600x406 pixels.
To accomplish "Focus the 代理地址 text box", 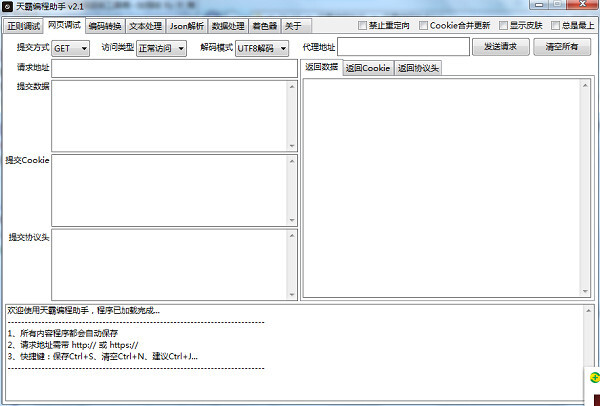I will 403,47.
